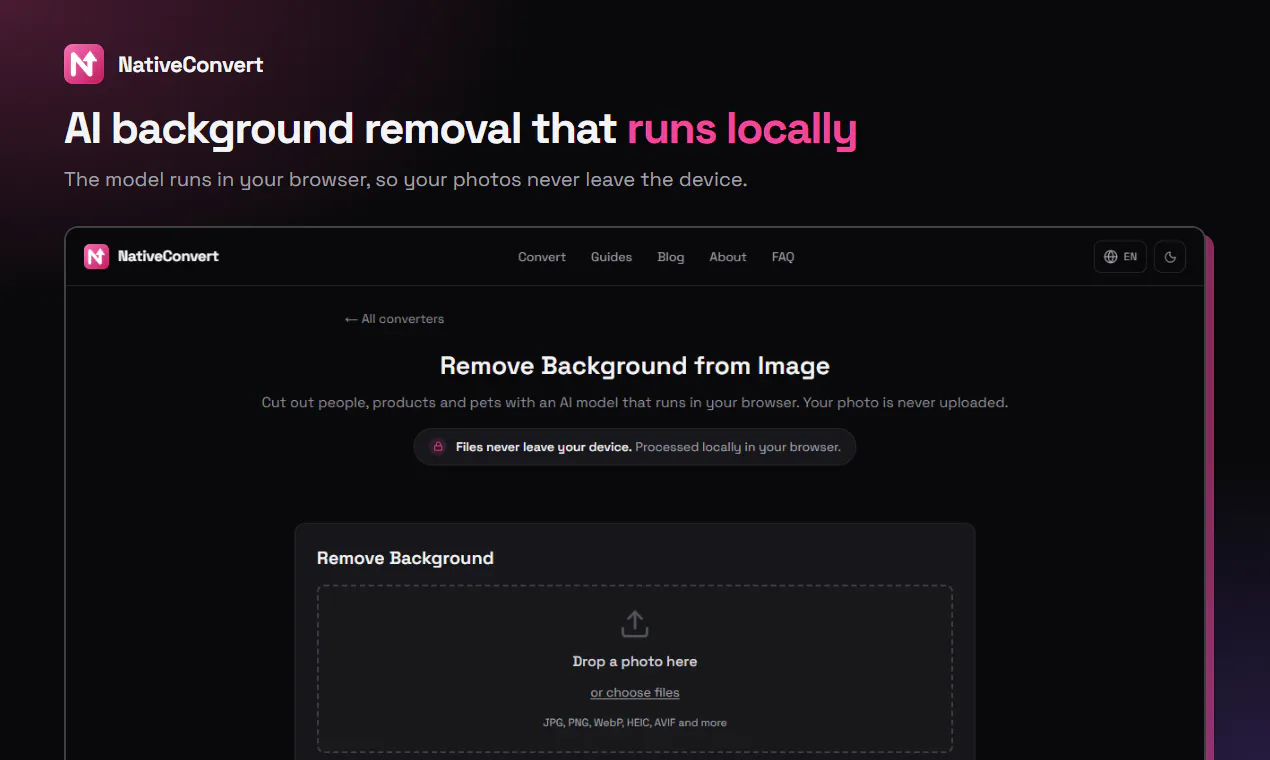
Task: Click the 'or choose files' link
Action: coord(635,692)
